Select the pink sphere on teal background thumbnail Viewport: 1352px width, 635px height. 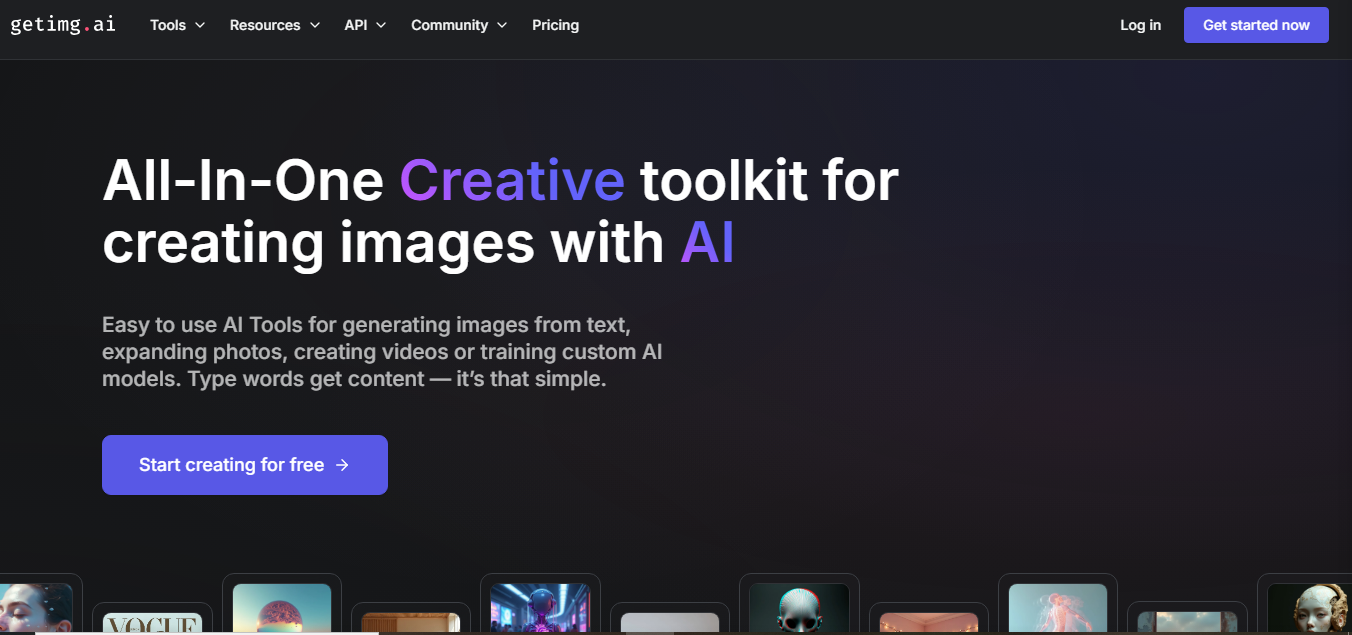tap(282, 609)
